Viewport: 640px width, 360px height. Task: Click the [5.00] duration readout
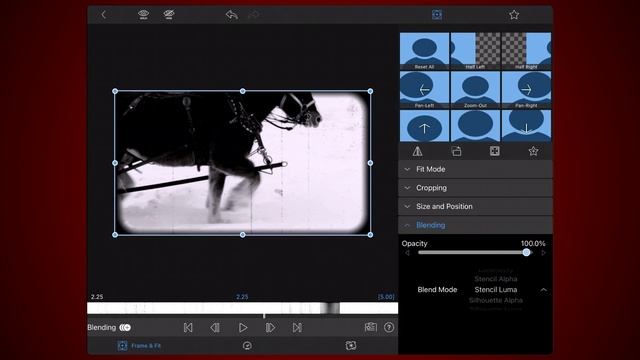[386, 297]
